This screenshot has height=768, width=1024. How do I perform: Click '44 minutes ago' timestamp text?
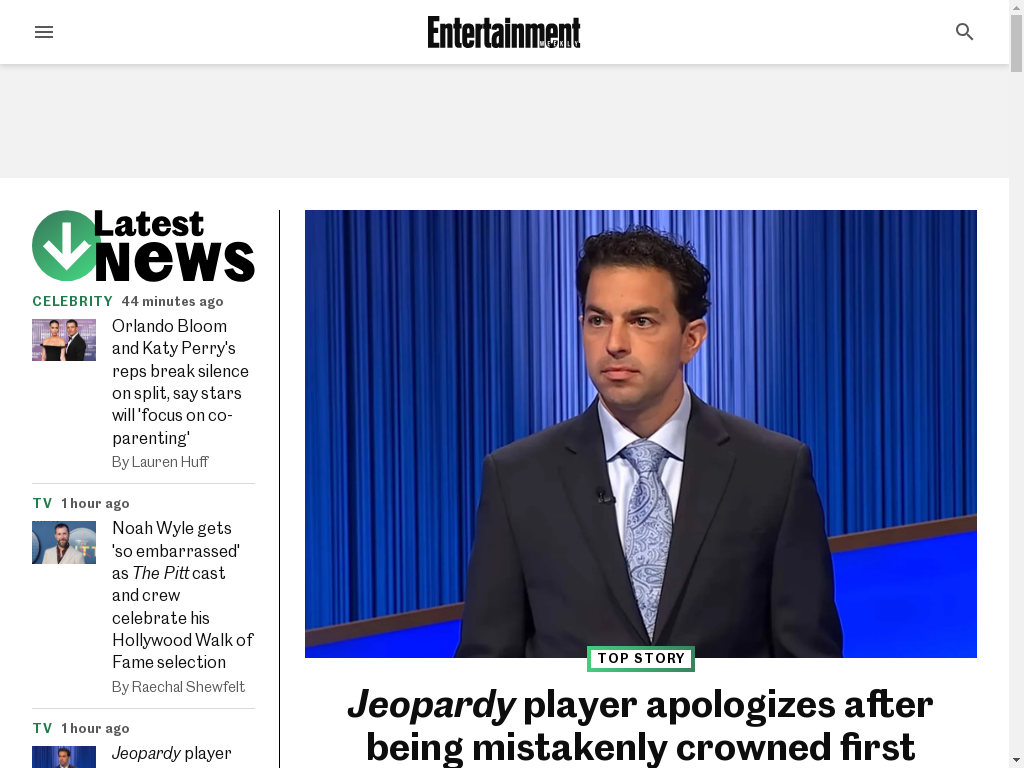(172, 301)
